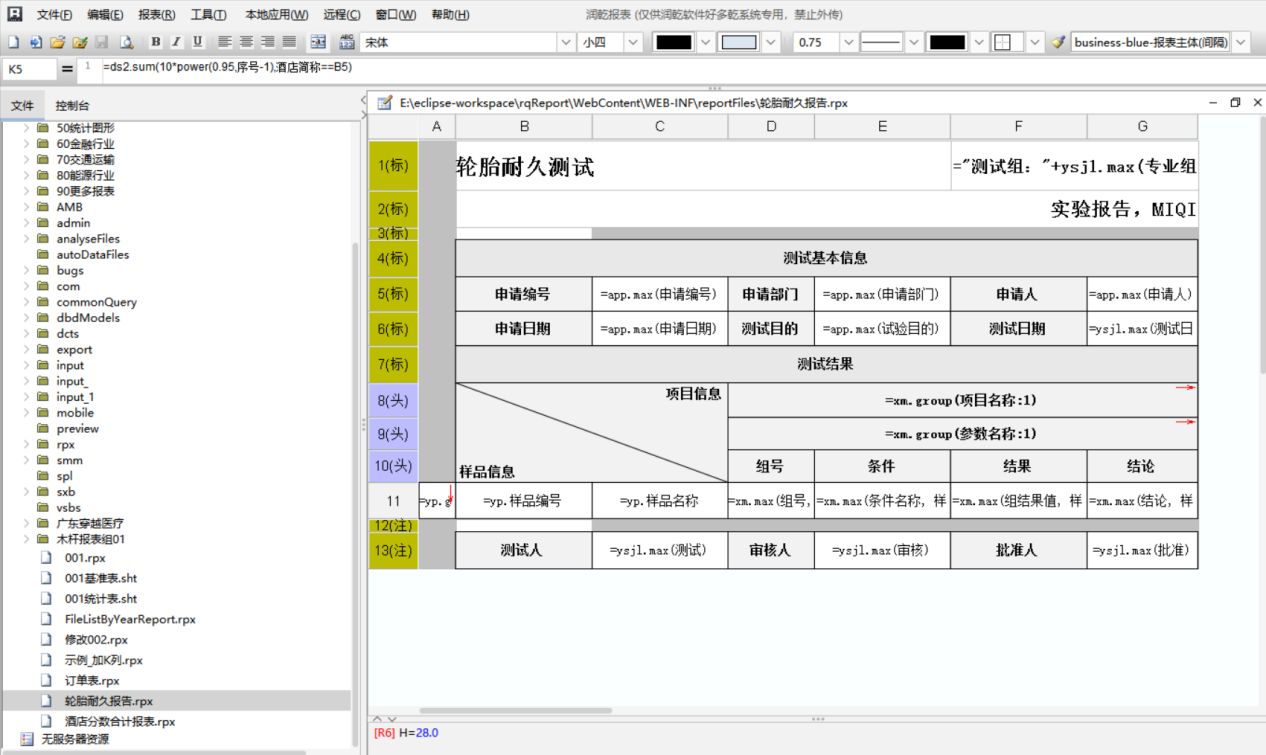The width and height of the screenshot is (1266, 755).
Task: Click the equals sign beside cell name box
Action: click(x=67, y=69)
